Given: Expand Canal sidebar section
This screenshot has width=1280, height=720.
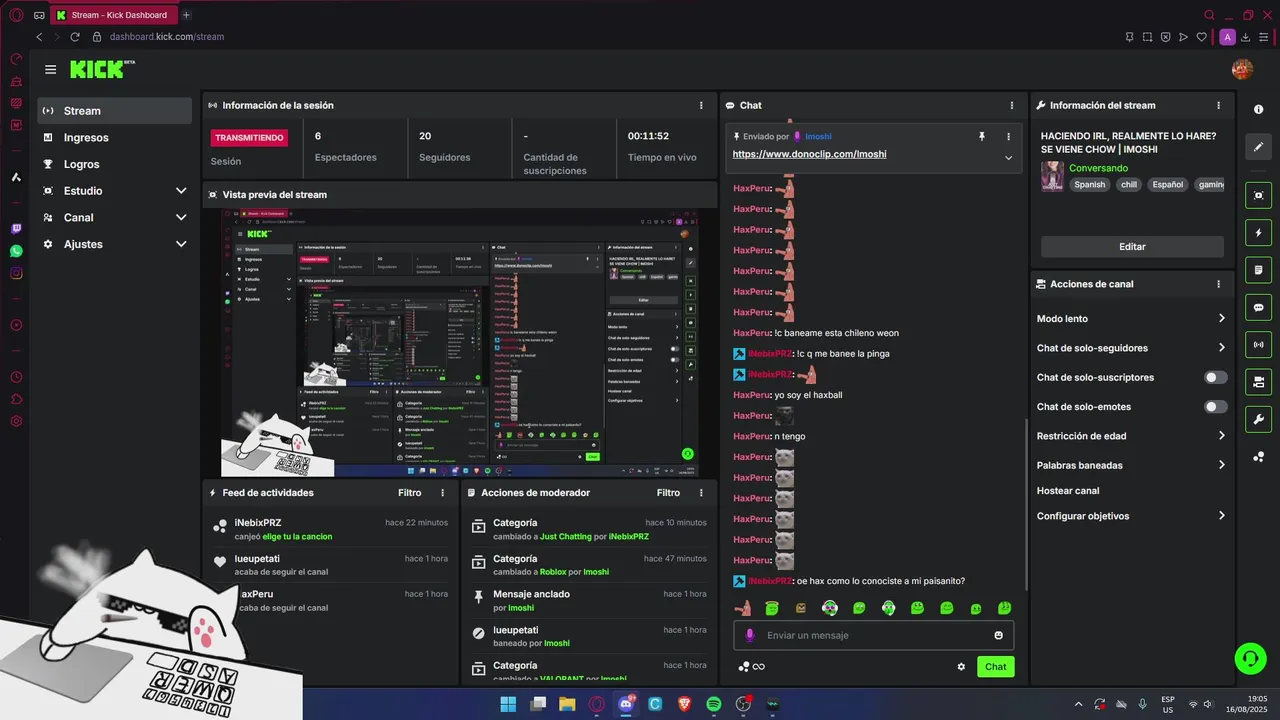Looking at the screenshot, I should [181, 217].
